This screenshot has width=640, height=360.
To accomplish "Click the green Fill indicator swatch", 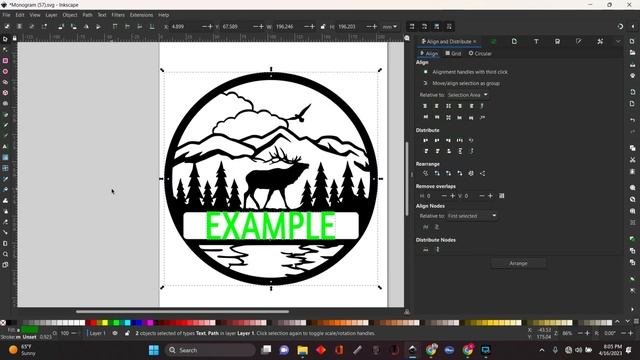I will tap(30, 329).
